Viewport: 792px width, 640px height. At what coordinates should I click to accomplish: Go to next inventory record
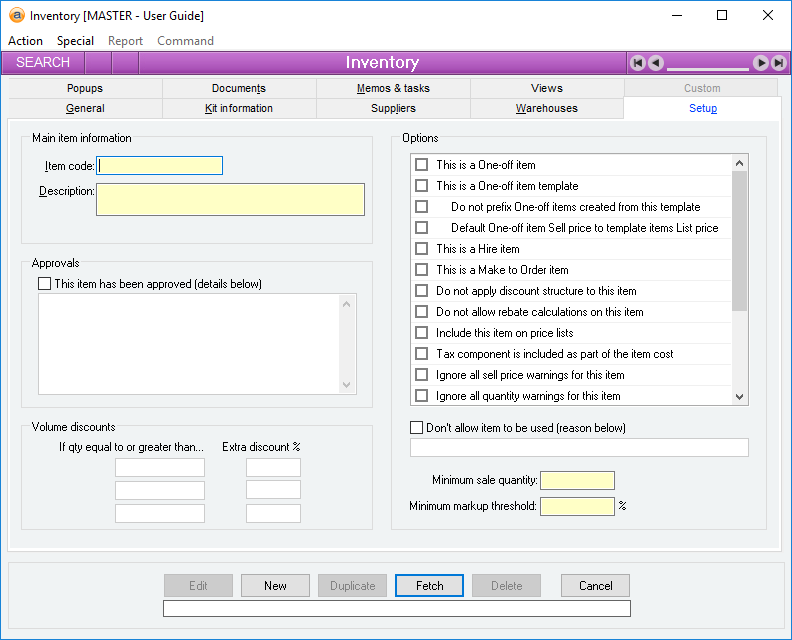(761, 63)
